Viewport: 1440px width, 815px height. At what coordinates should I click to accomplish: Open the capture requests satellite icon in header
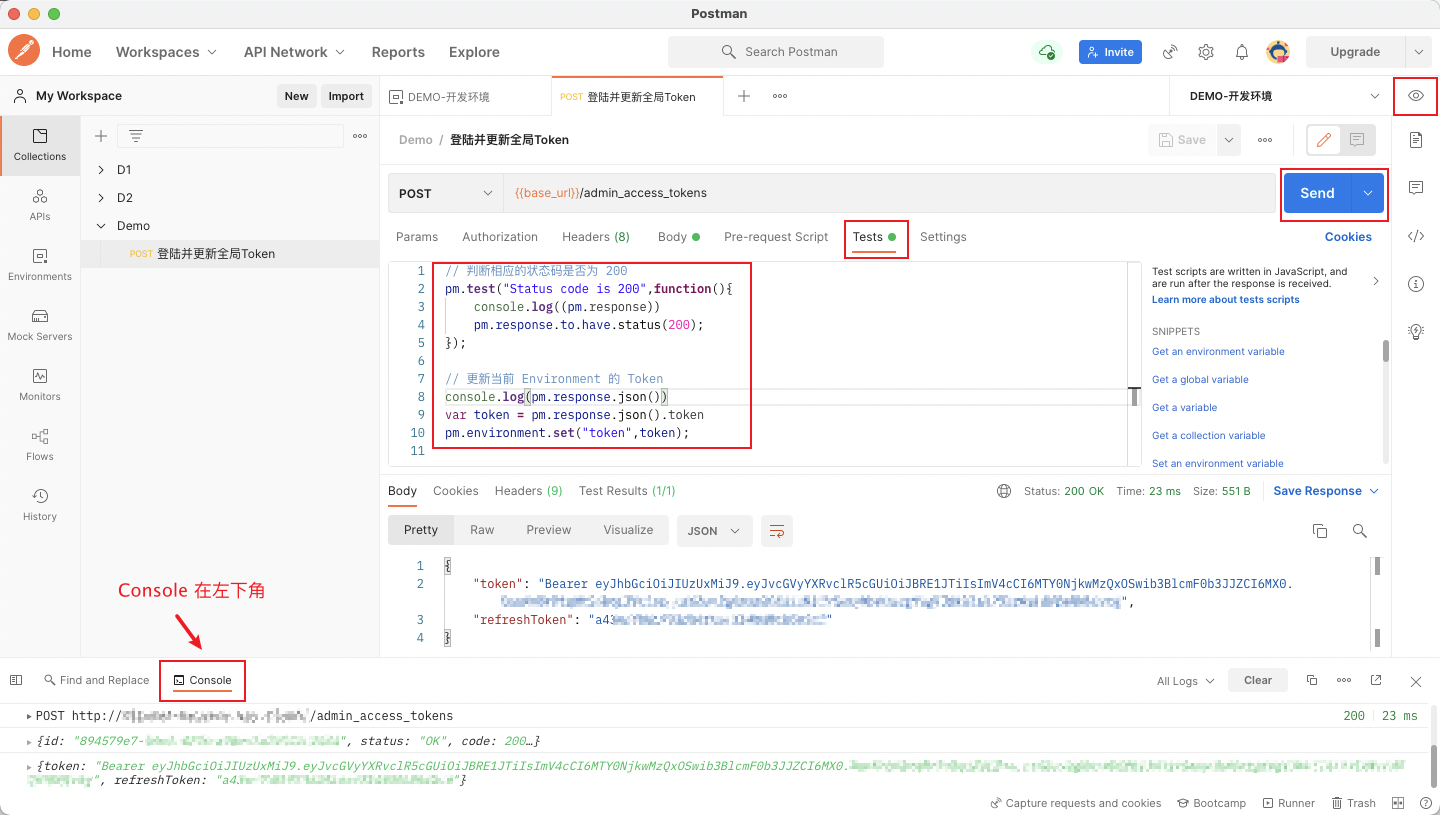pos(1170,52)
